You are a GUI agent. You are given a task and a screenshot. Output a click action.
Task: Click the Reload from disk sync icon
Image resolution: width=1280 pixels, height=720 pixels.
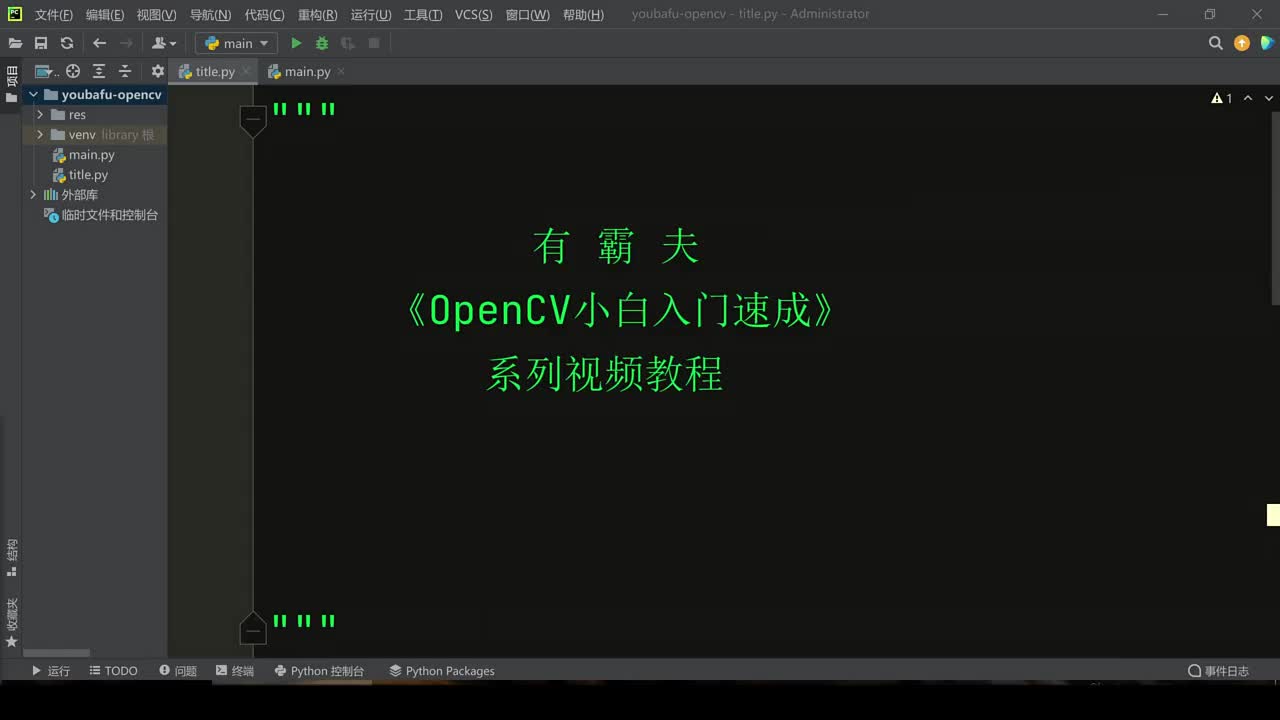click(67, 43)
